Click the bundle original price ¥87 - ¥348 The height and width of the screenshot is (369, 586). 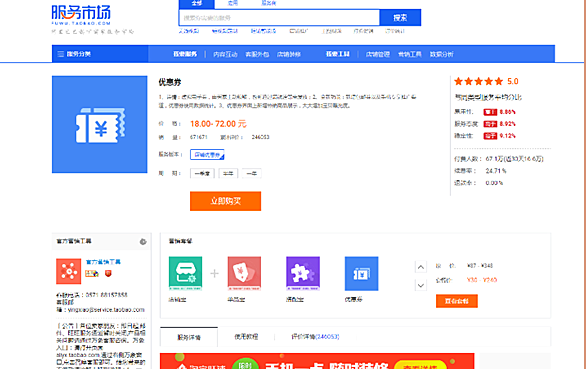tap(480, 266)
